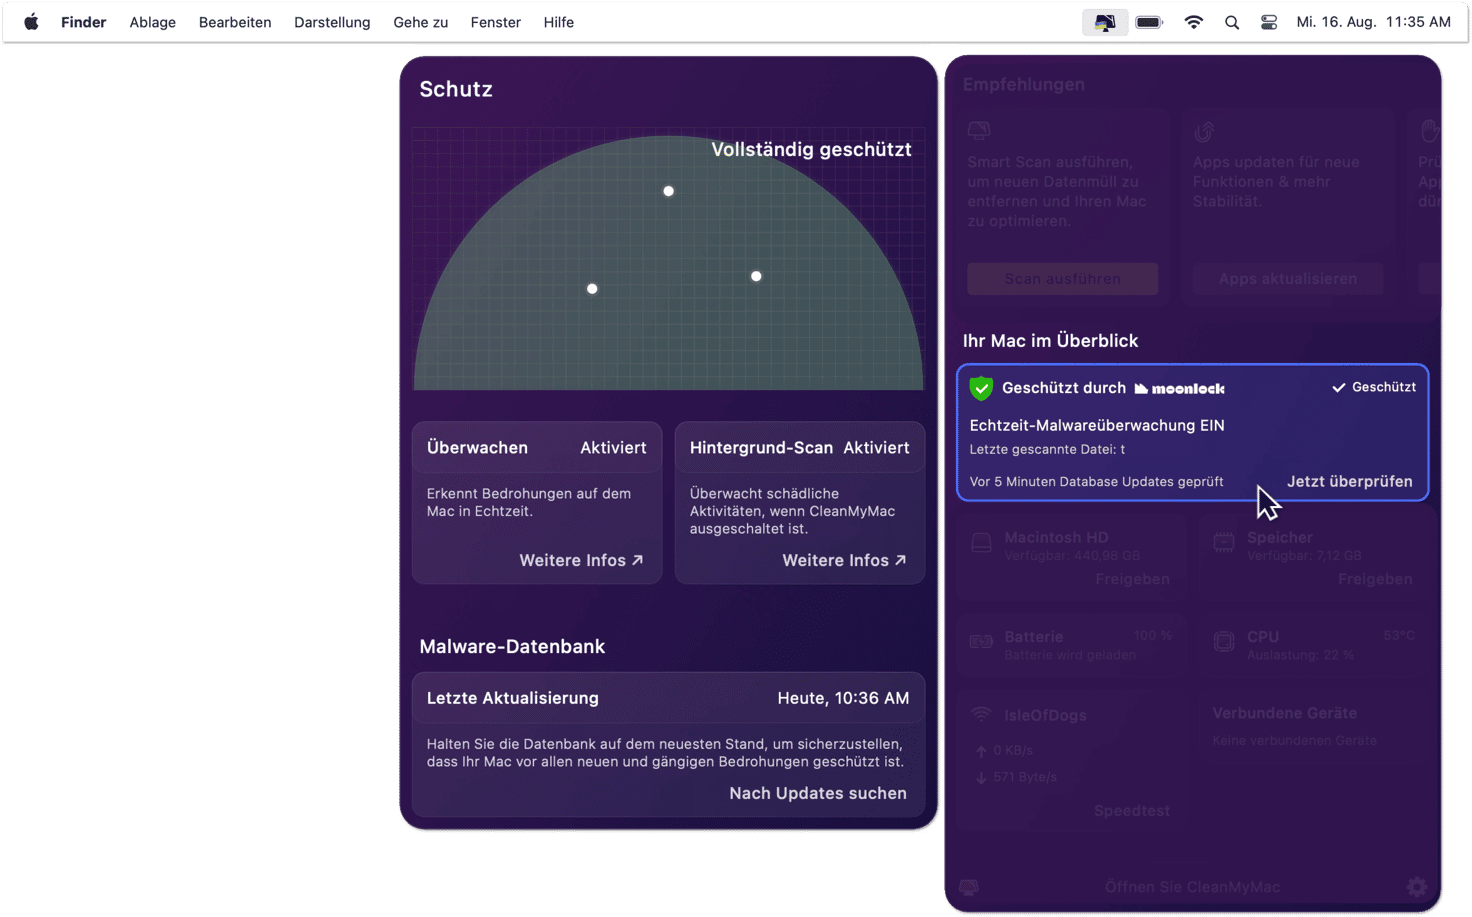The height and width of the screenshot is (917, 1472).
Task: Open the Gehe zu menu
Action: pyautogui.click(x=420, y=22)
